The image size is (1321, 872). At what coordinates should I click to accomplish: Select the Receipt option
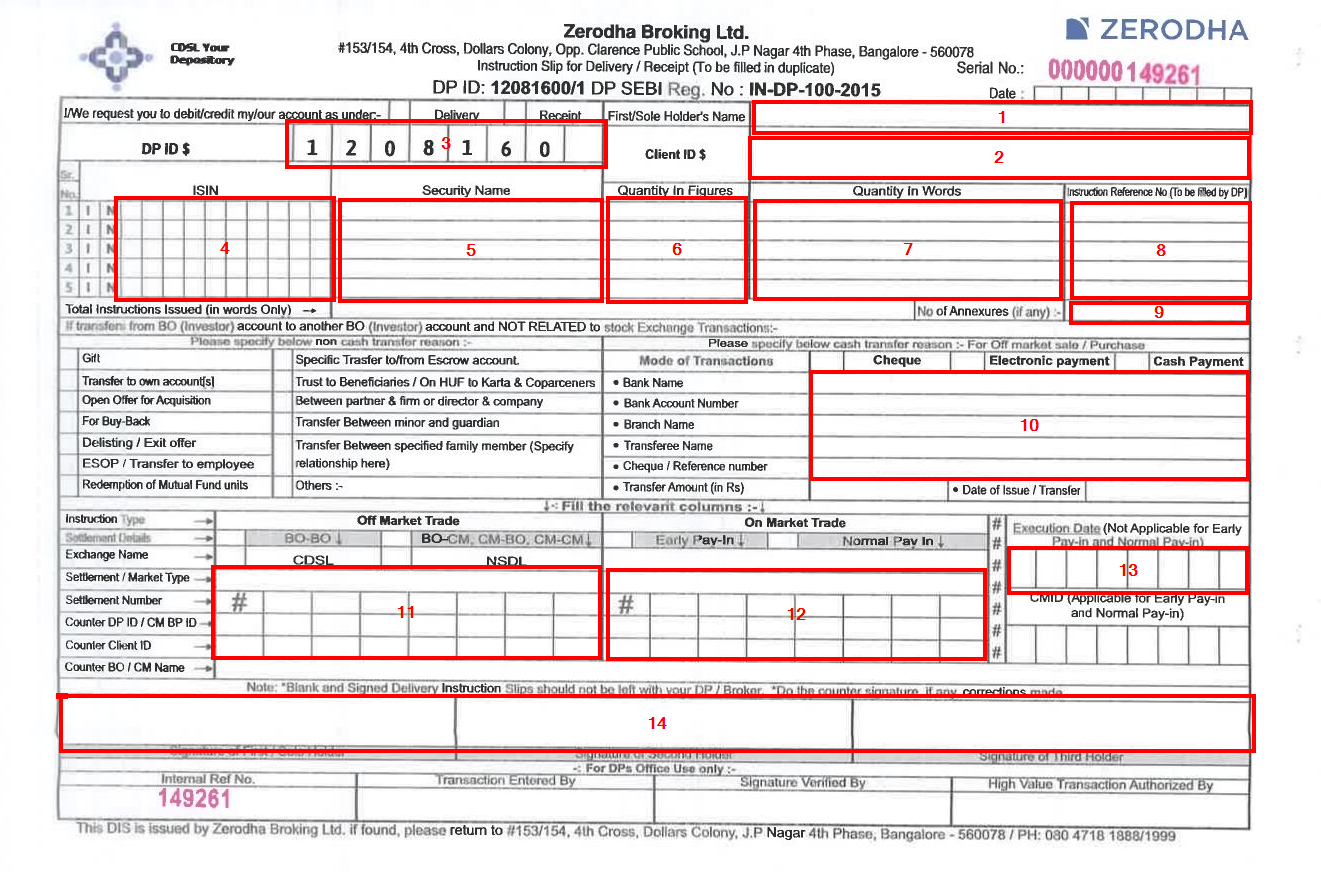pyautogui.click(x=560, y=115)
